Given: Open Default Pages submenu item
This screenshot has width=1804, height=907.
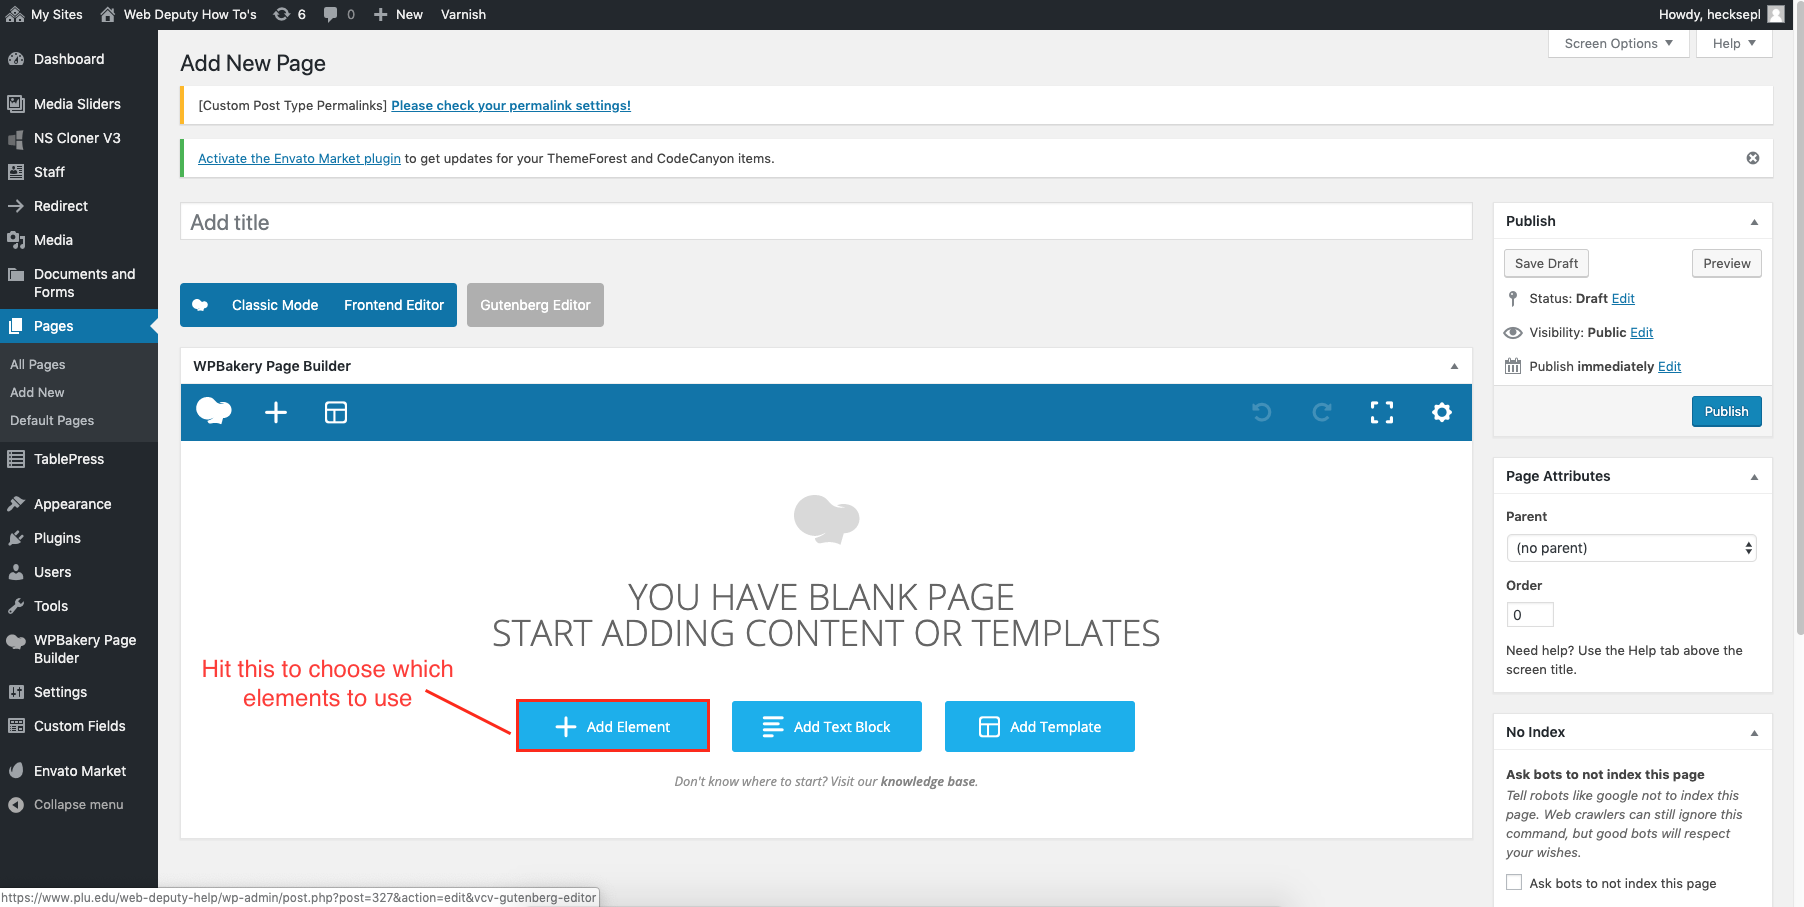Looking at the screenshot, I should (52, 420).
